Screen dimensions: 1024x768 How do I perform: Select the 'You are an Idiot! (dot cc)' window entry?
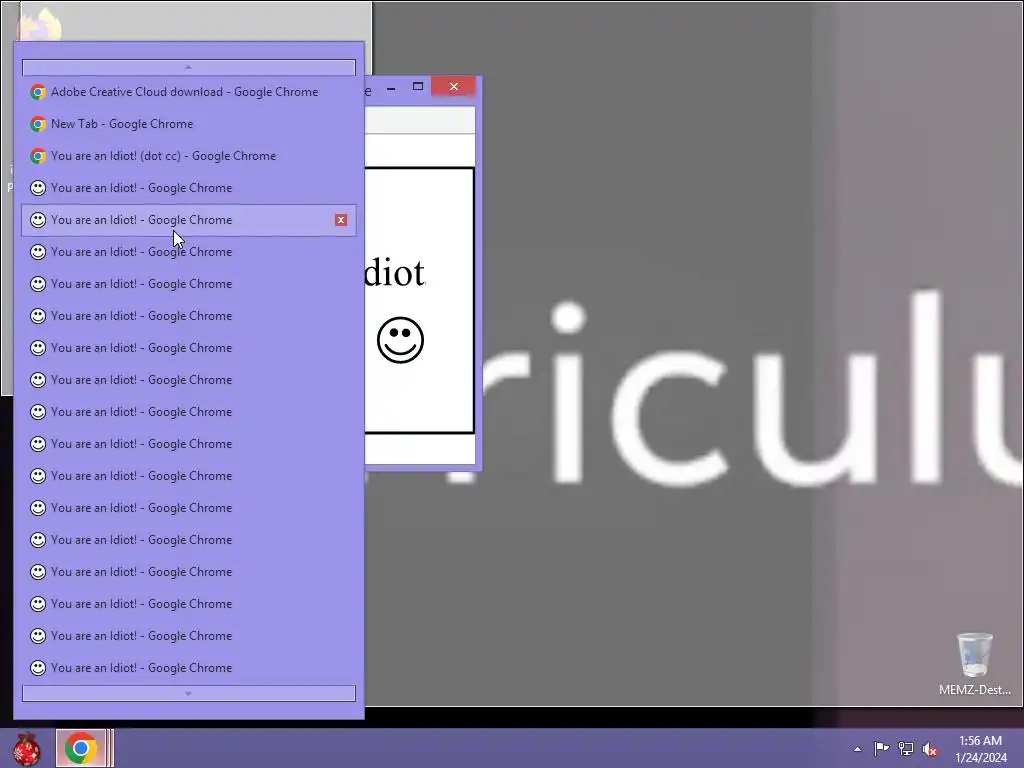click(x=189, y=156)
